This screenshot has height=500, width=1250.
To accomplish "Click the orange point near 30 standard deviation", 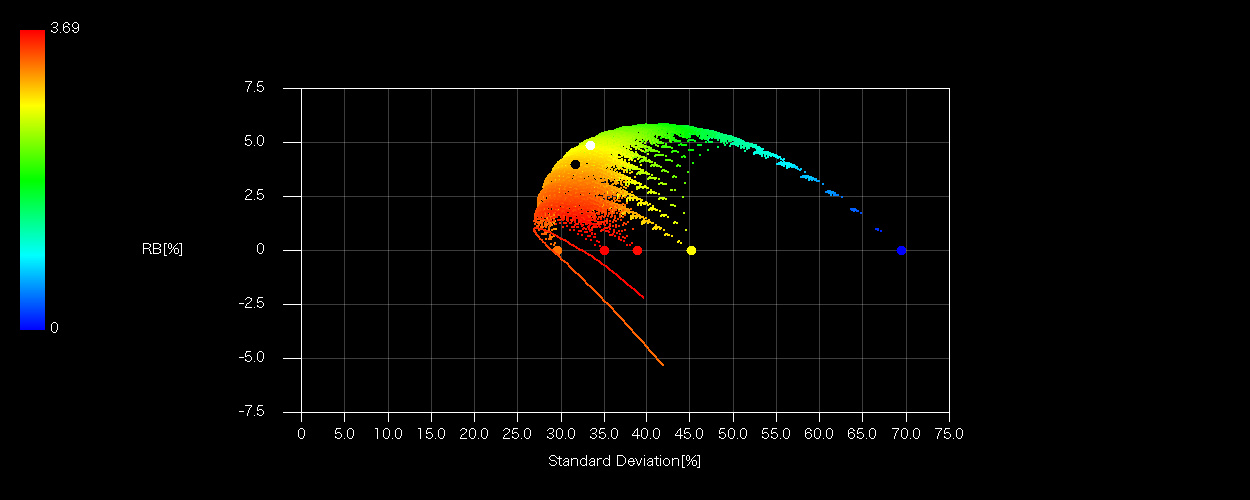I will [x=557, y=250].
